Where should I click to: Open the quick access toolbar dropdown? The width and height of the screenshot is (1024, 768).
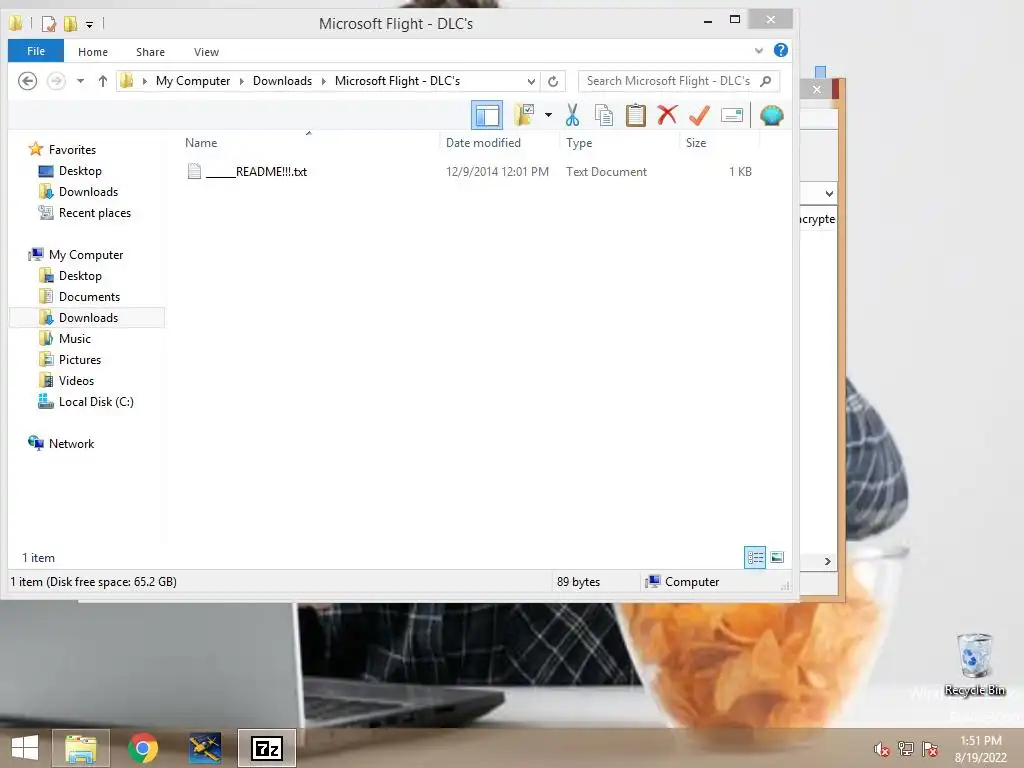(x=89, y=24)
